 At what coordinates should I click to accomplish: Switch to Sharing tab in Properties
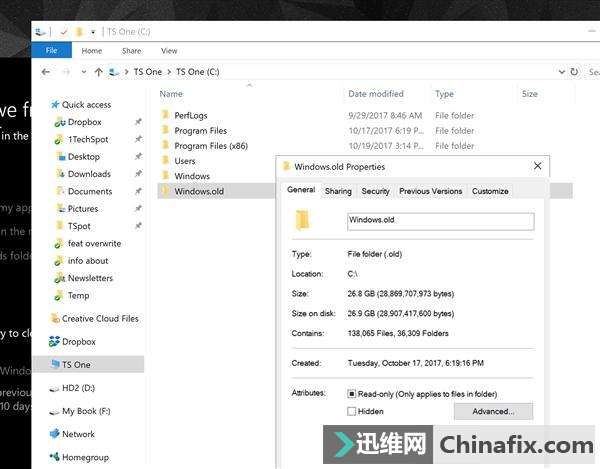(x=338, y=191)
